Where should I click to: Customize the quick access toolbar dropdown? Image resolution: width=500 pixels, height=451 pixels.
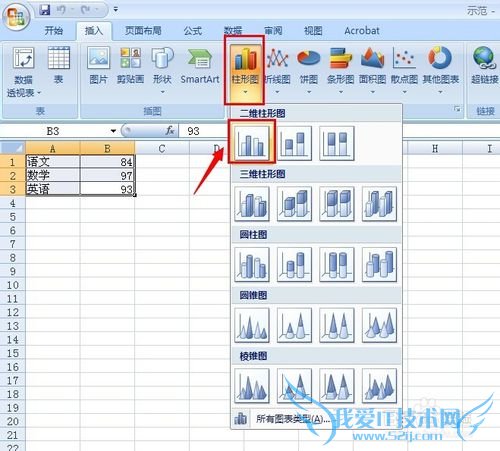116,10
